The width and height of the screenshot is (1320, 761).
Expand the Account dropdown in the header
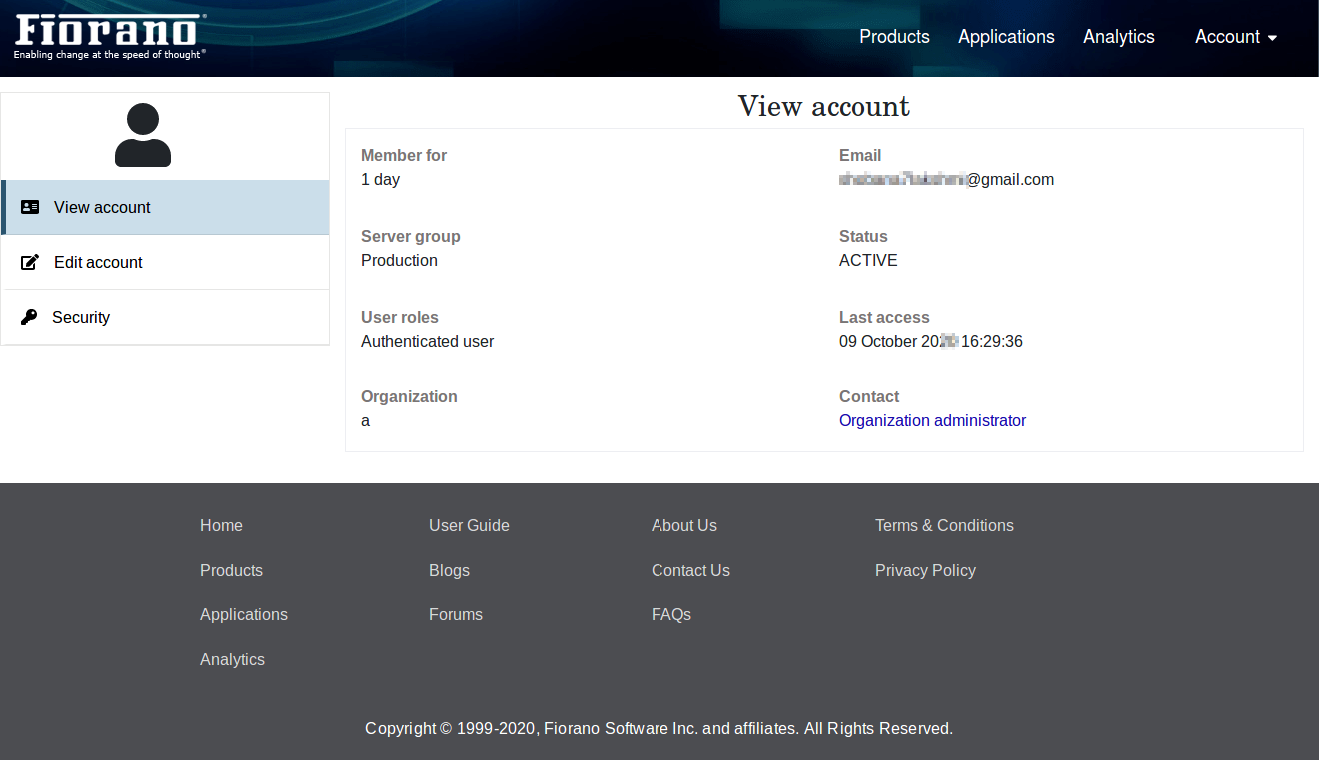1236,37
